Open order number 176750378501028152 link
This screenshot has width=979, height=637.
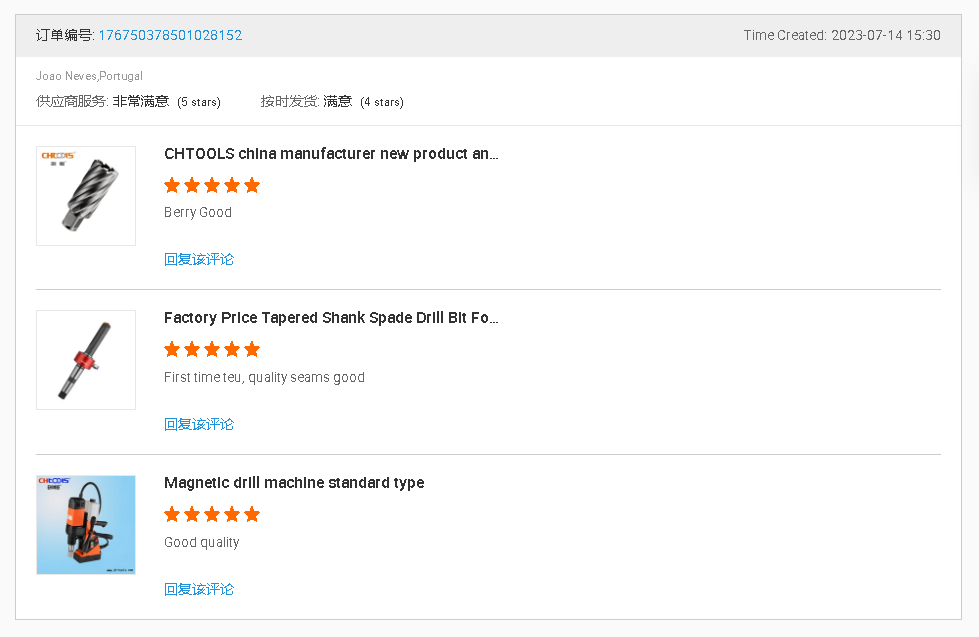click(x=170, y=36)
